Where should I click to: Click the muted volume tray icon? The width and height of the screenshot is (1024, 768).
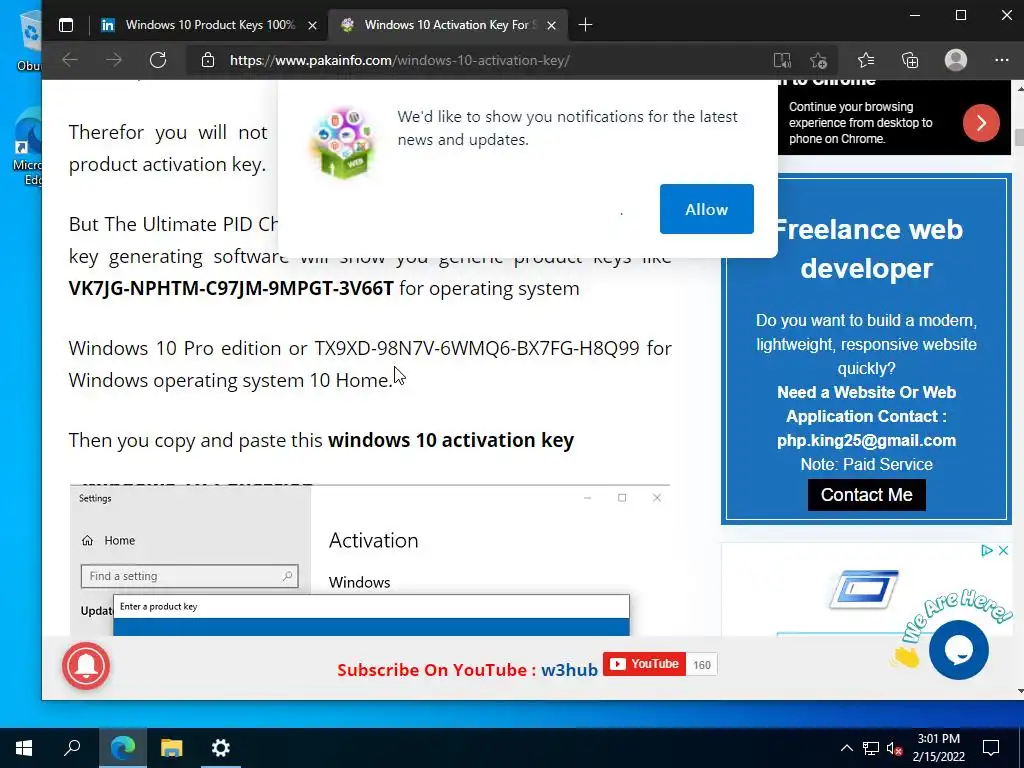point(894,748)
